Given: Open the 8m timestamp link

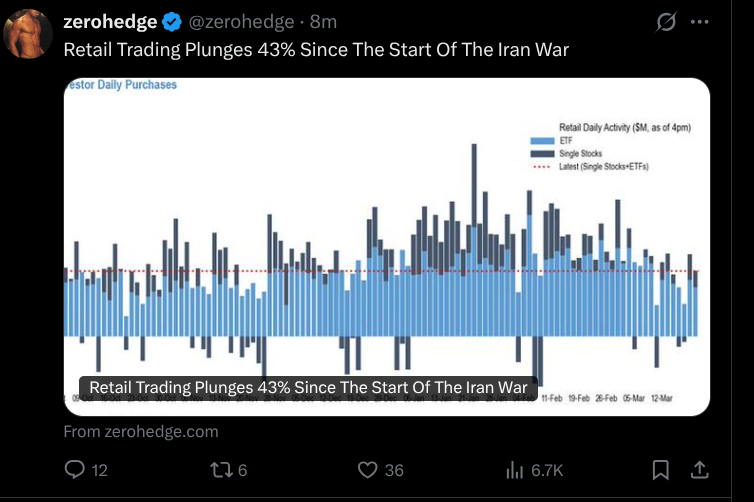Looking at the screenshot, I should [324, 22].
